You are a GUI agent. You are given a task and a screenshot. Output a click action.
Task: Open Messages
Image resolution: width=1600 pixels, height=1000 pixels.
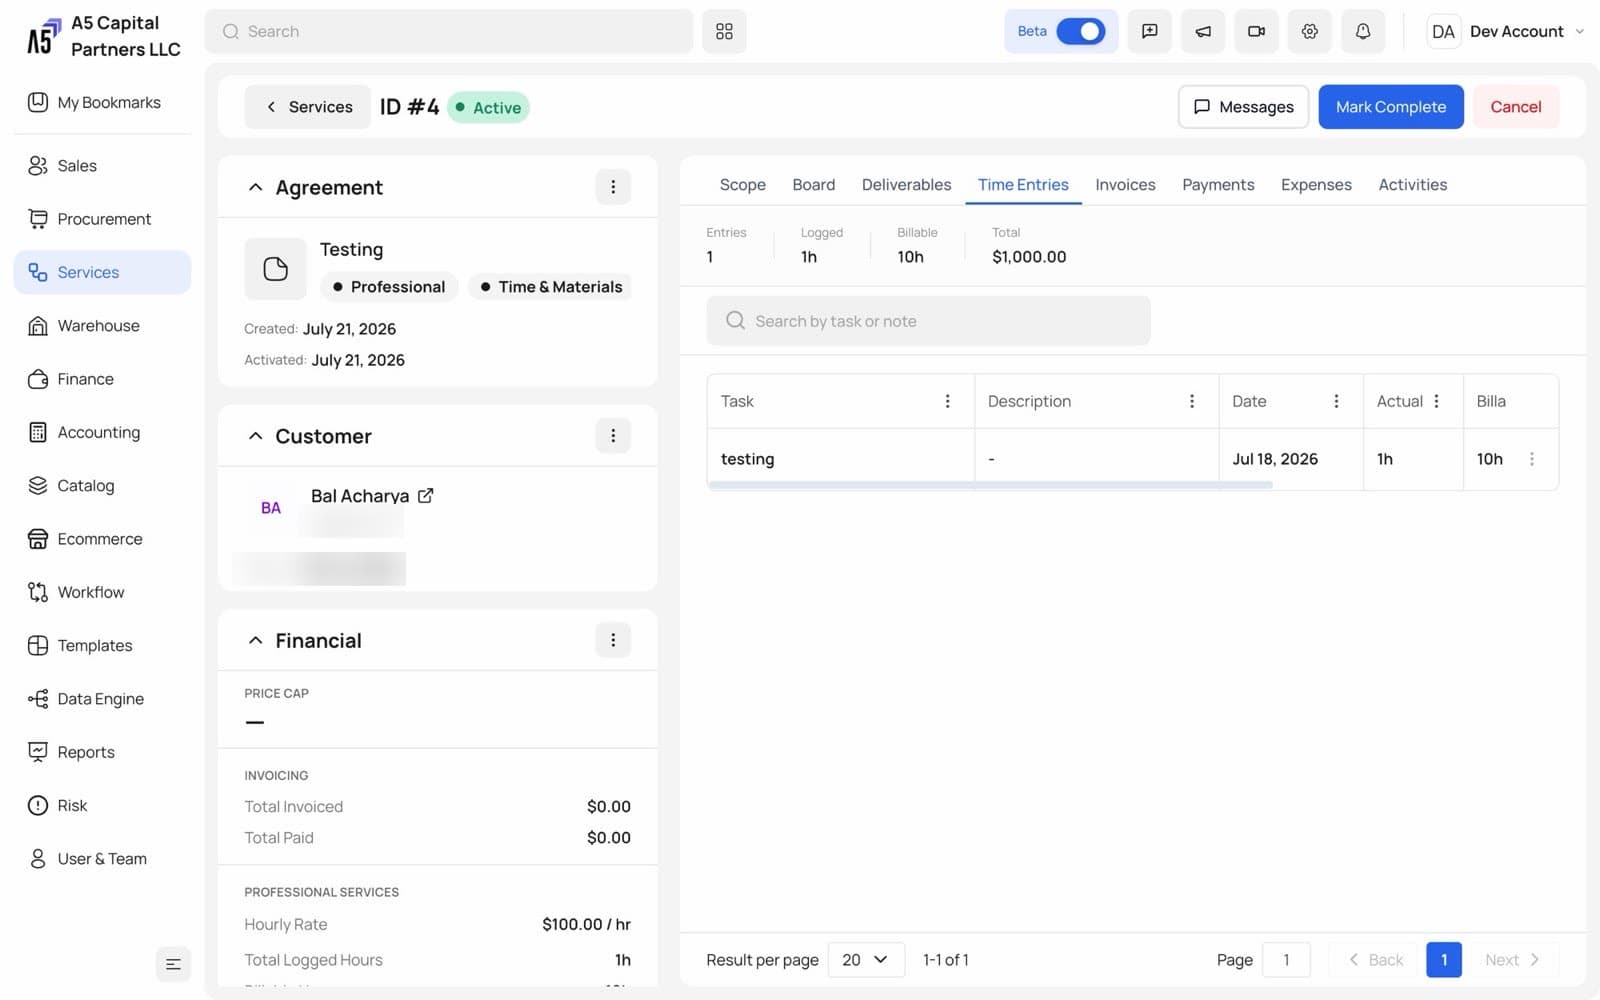pyautogui.click(x=1243, y=107)
